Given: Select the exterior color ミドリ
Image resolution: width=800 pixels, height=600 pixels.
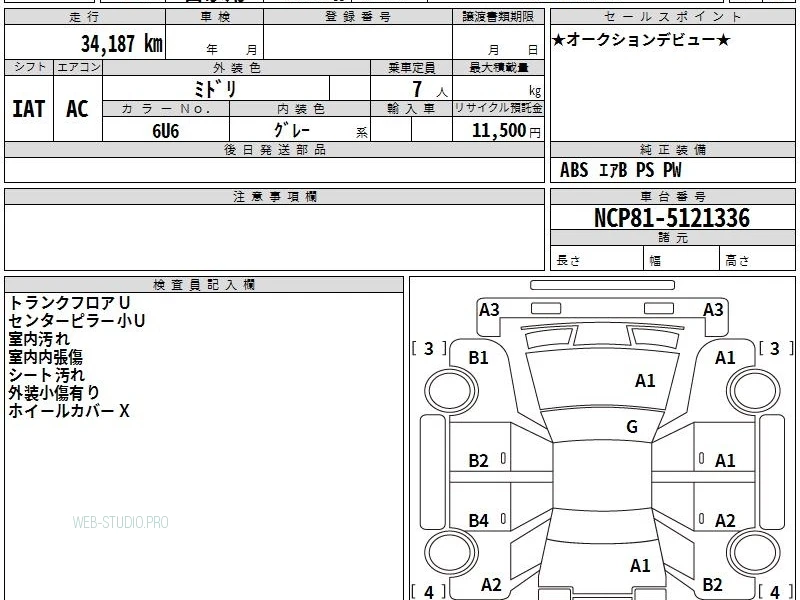Looking at the screenshot, I should point(215,89).
